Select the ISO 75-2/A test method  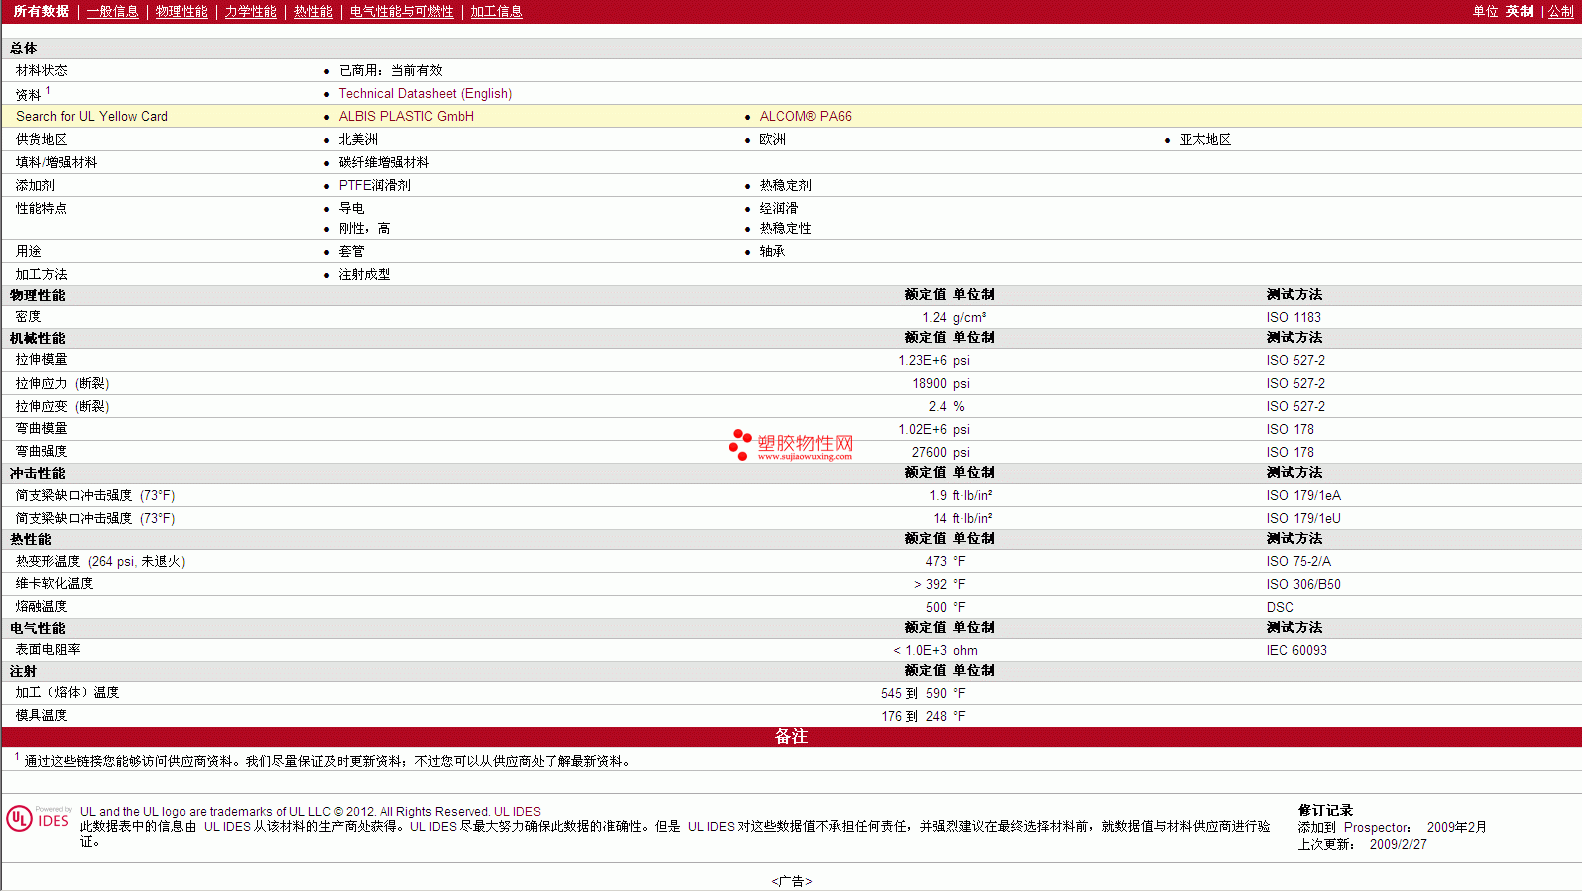[x=1298, y=561]
